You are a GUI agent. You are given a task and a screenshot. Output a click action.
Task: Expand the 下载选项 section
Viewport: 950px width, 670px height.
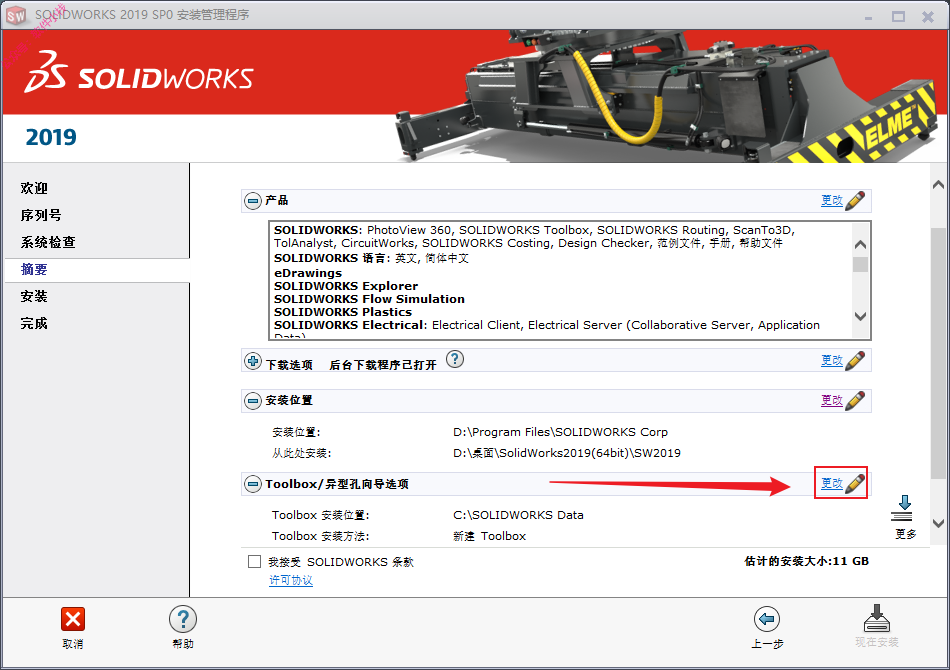(253, 361)
